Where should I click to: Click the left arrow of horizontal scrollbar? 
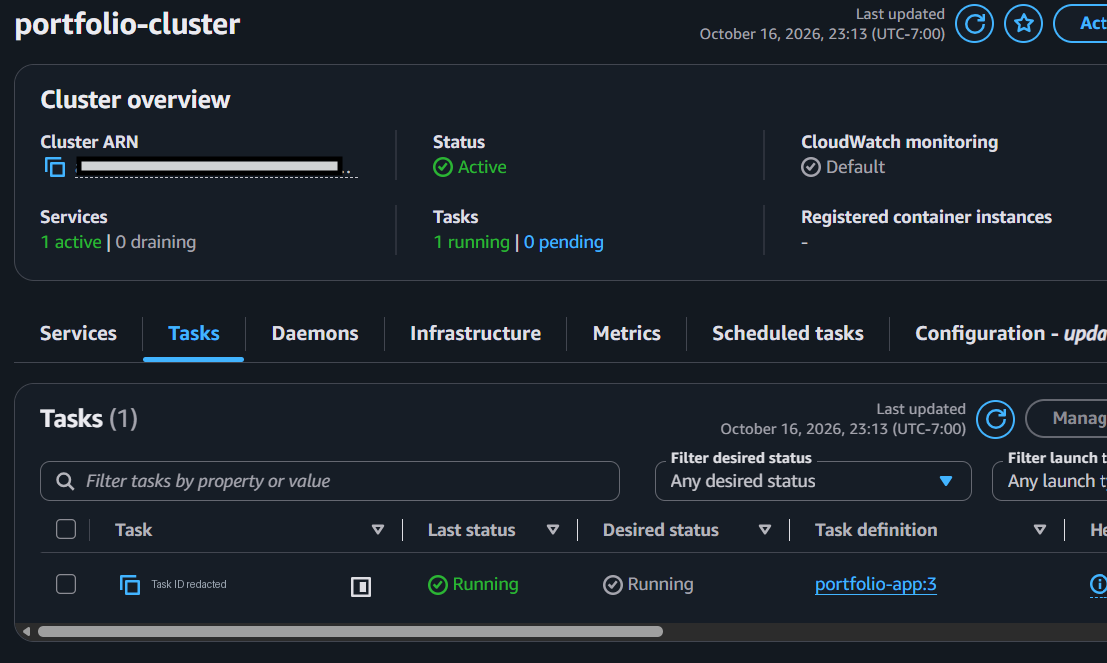pyautogui.click(x=26, y=631)
